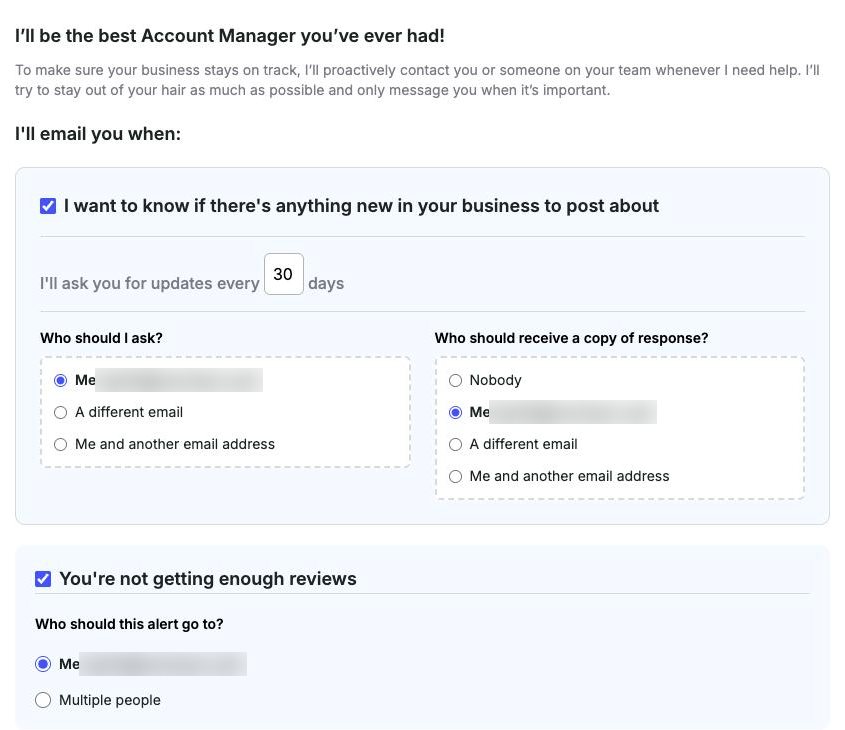The height and width of the screenshot is (730, 845).
Task: Click the 'I'll email you when:' heading
Action: click(x=98, y=134)
